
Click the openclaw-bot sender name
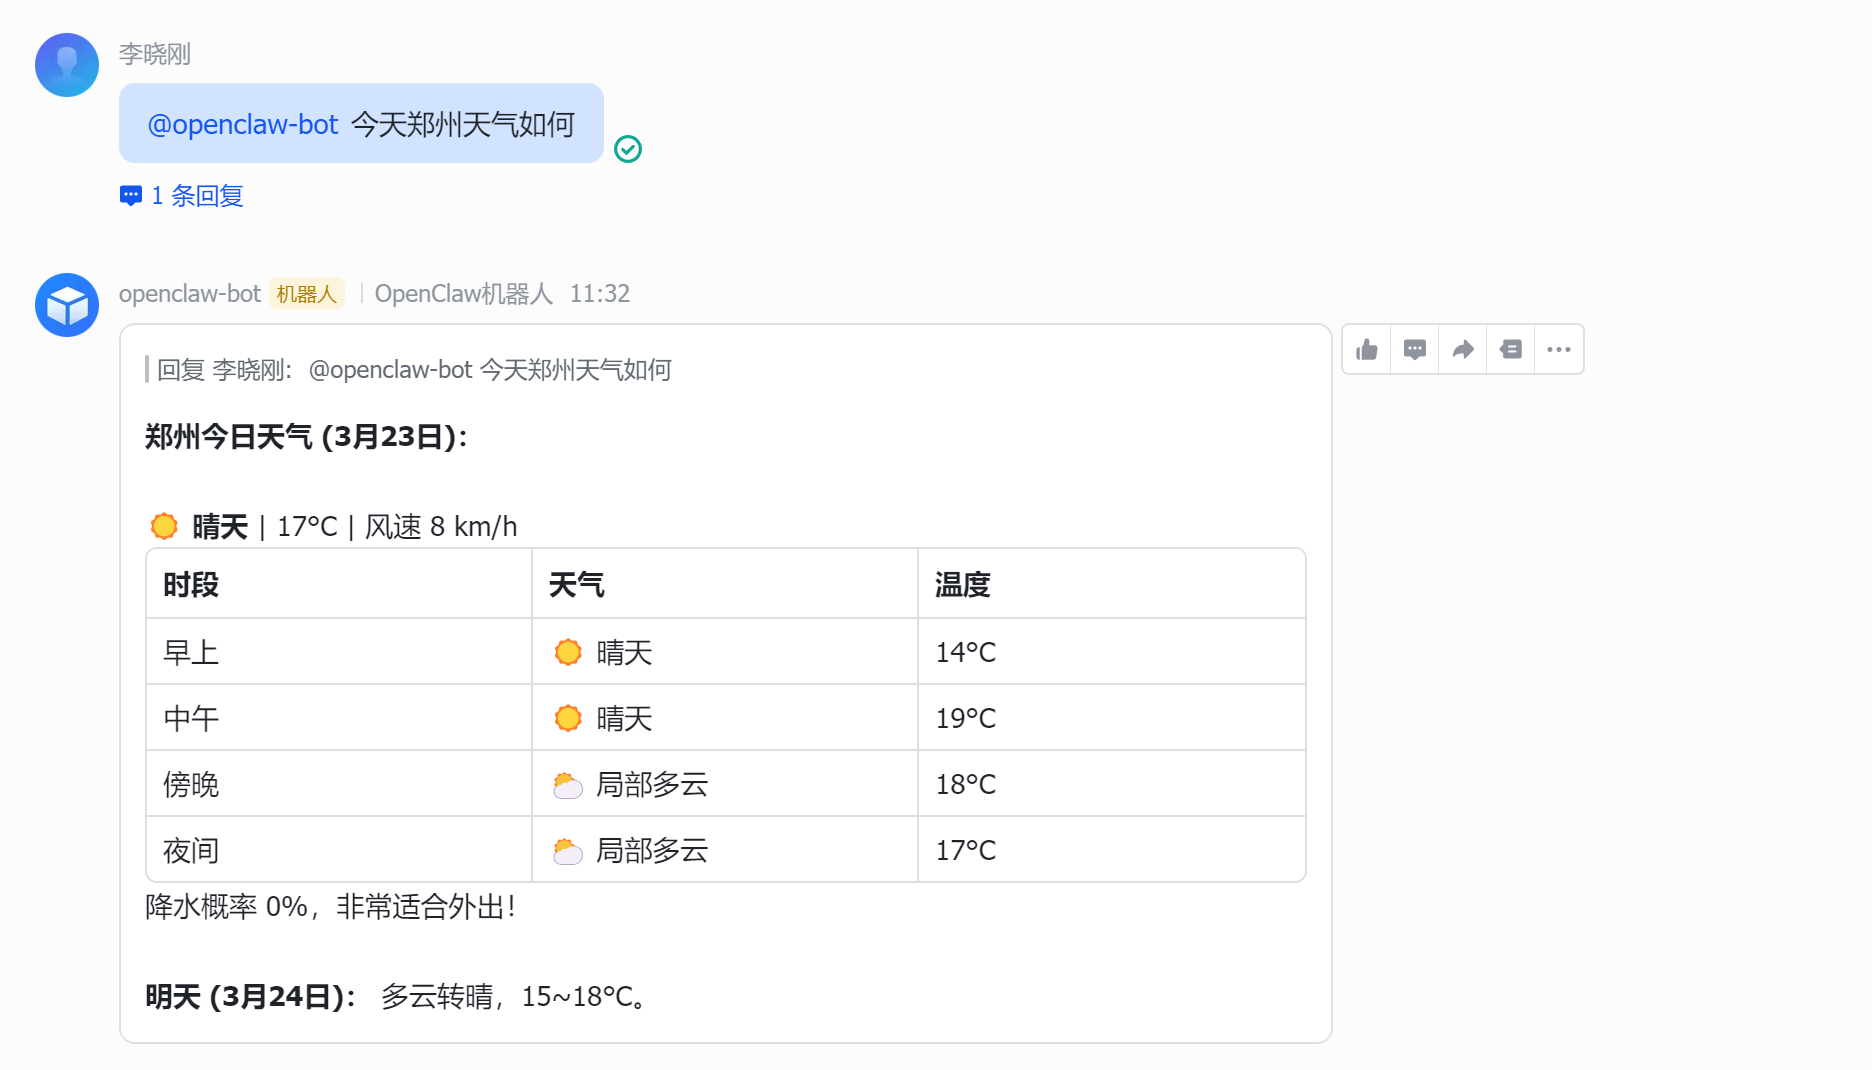click(189, 294)
